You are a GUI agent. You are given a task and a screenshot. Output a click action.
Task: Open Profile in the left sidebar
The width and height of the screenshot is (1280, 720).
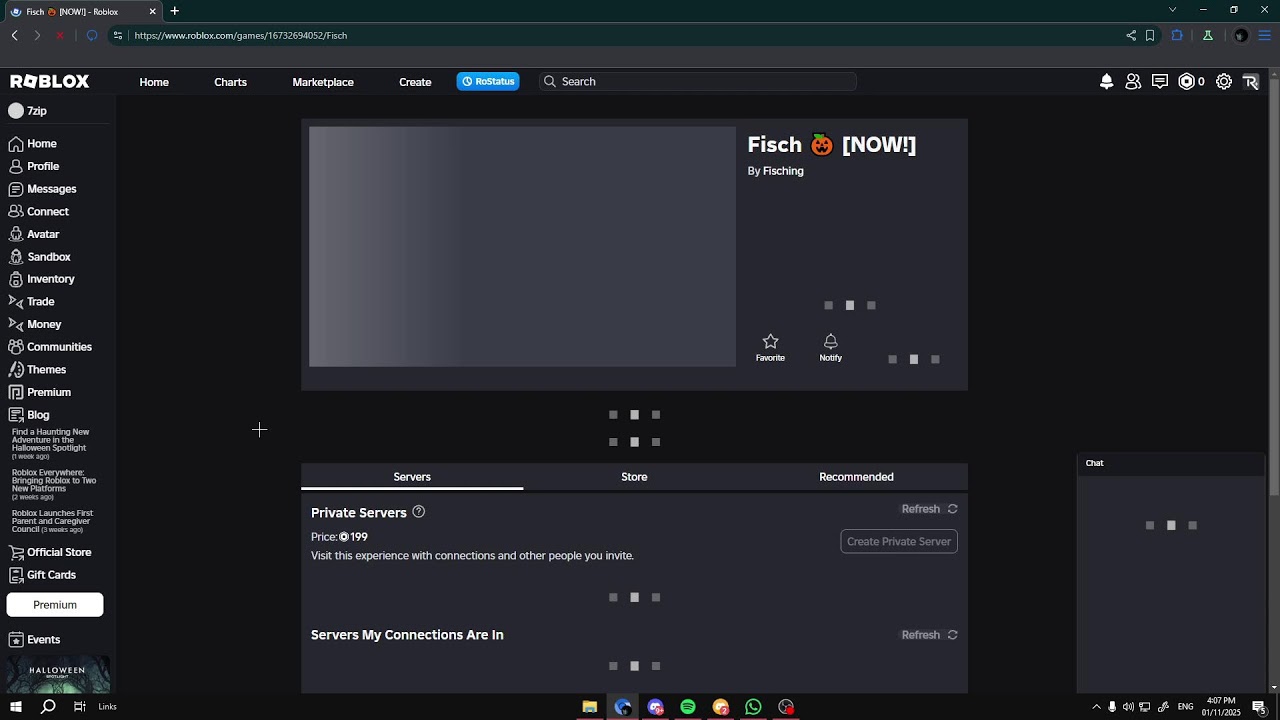click(35, 166)
